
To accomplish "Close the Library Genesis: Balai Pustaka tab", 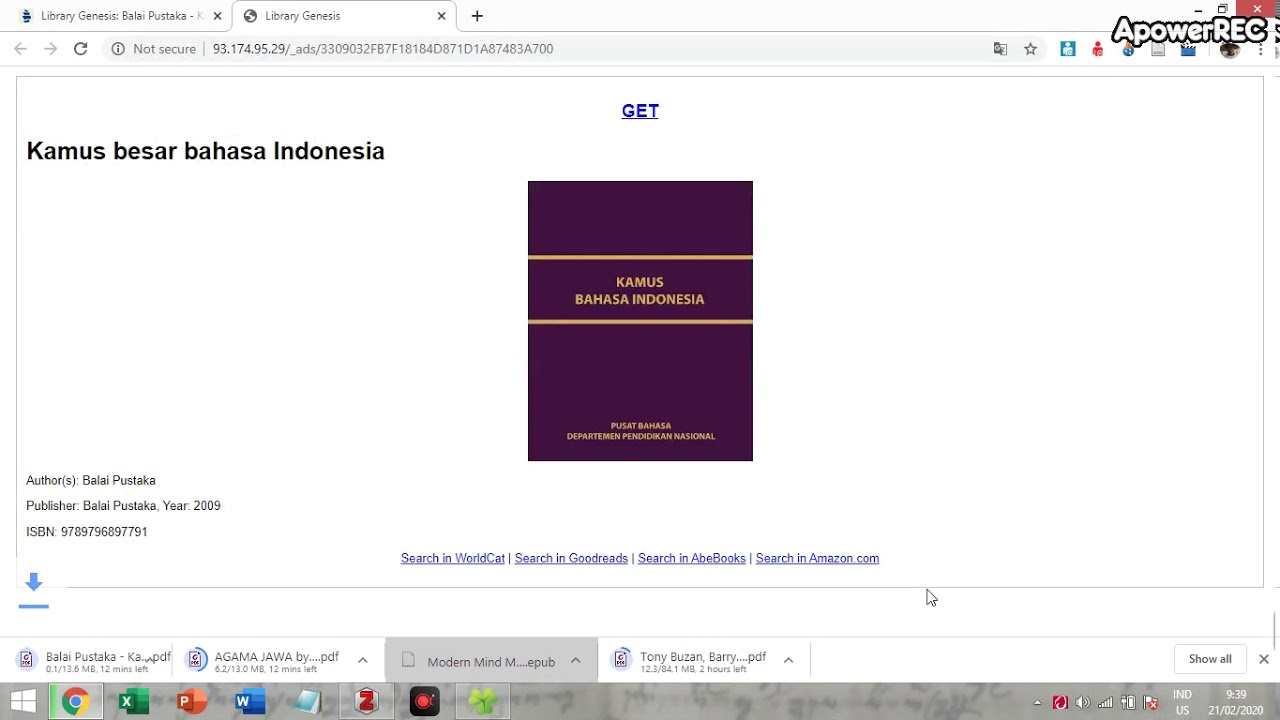I will coord(217,16).
